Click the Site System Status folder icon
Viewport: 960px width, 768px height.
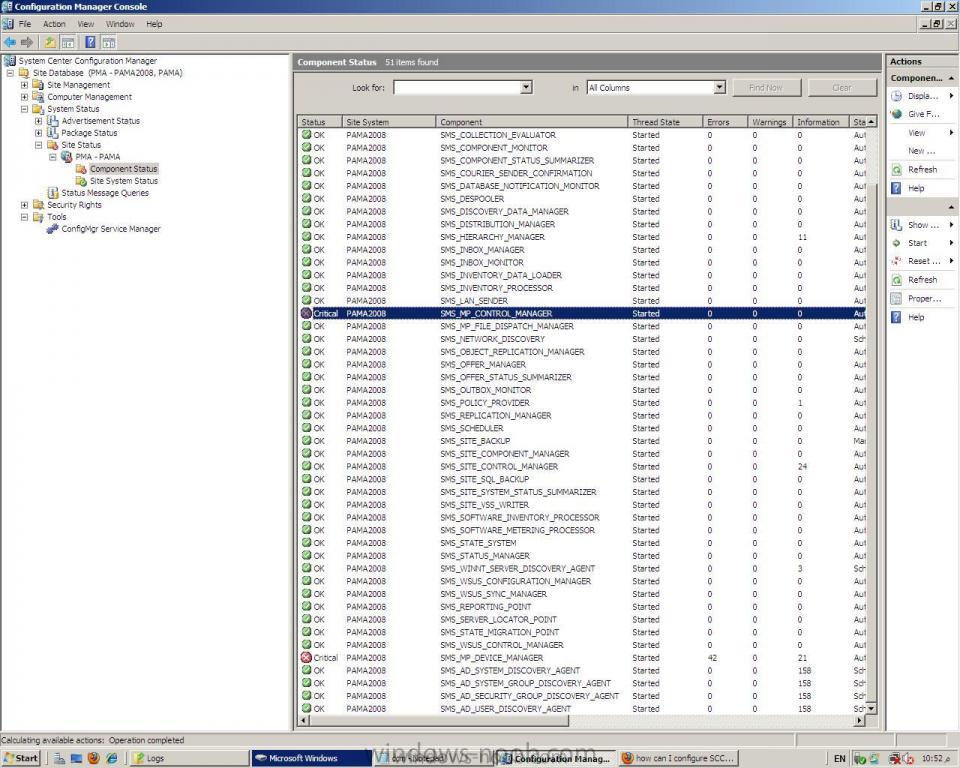coord(81,181)
